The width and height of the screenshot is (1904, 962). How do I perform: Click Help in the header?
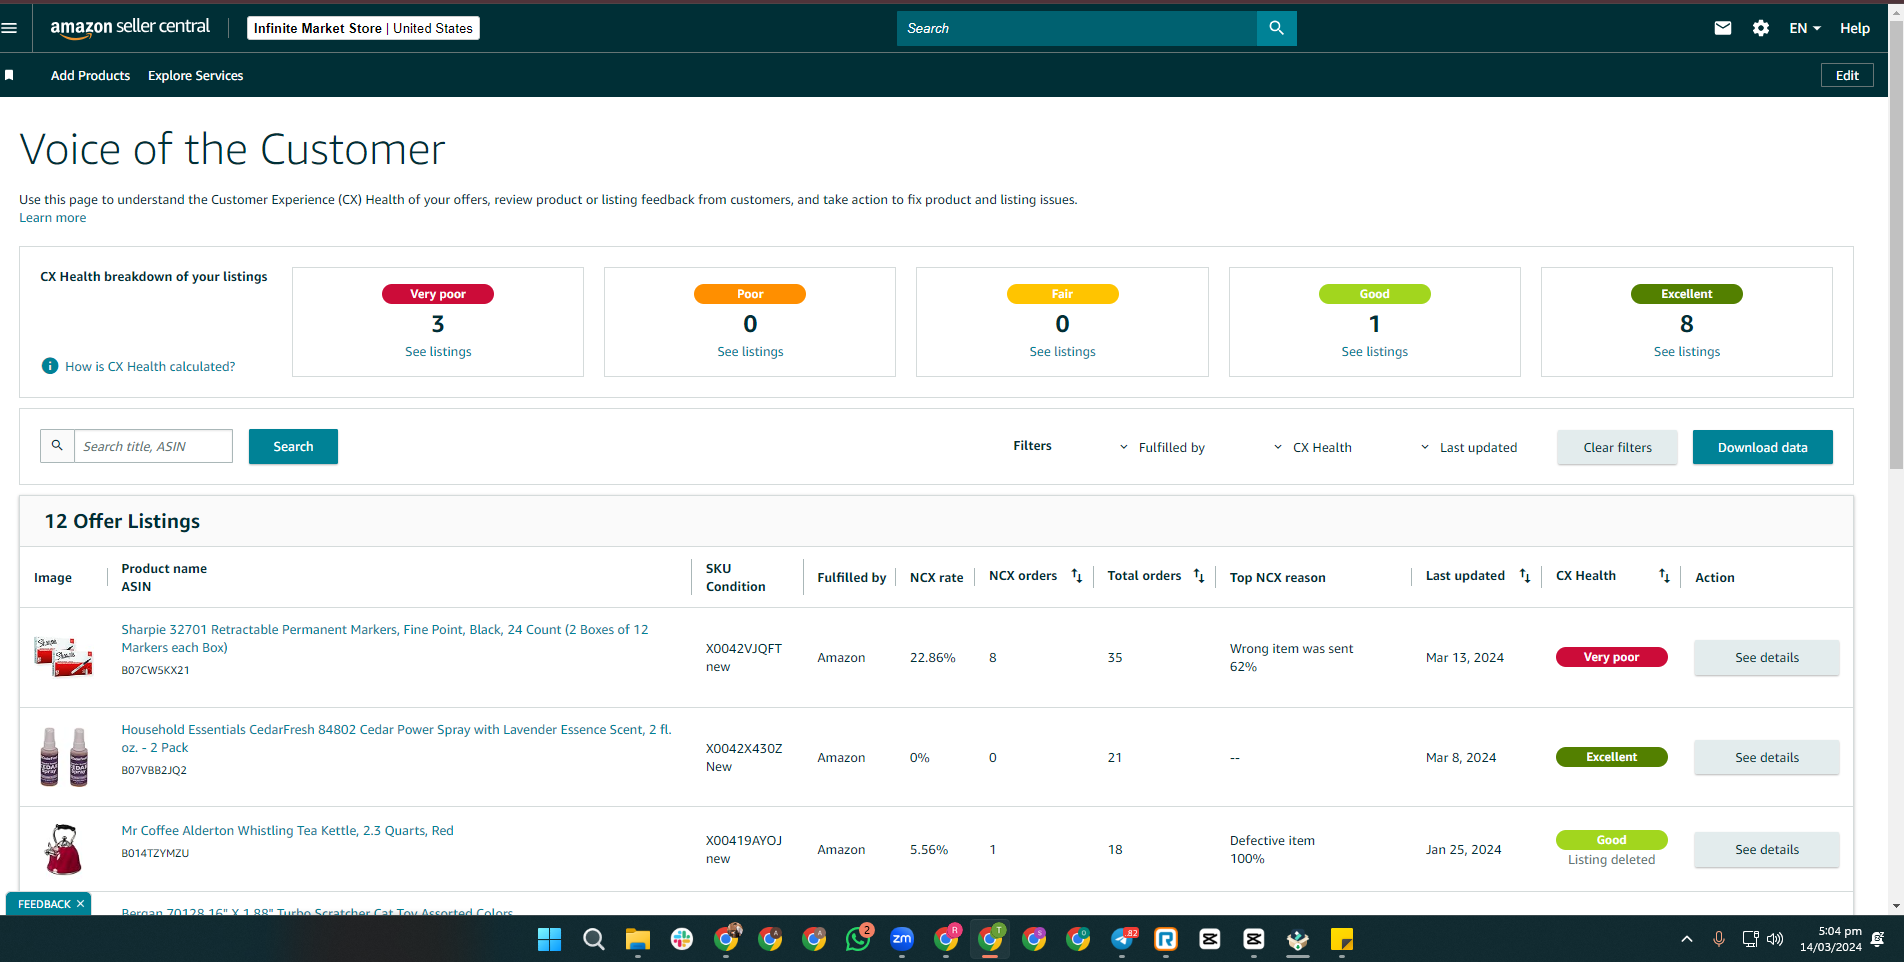coord(1854,28)
